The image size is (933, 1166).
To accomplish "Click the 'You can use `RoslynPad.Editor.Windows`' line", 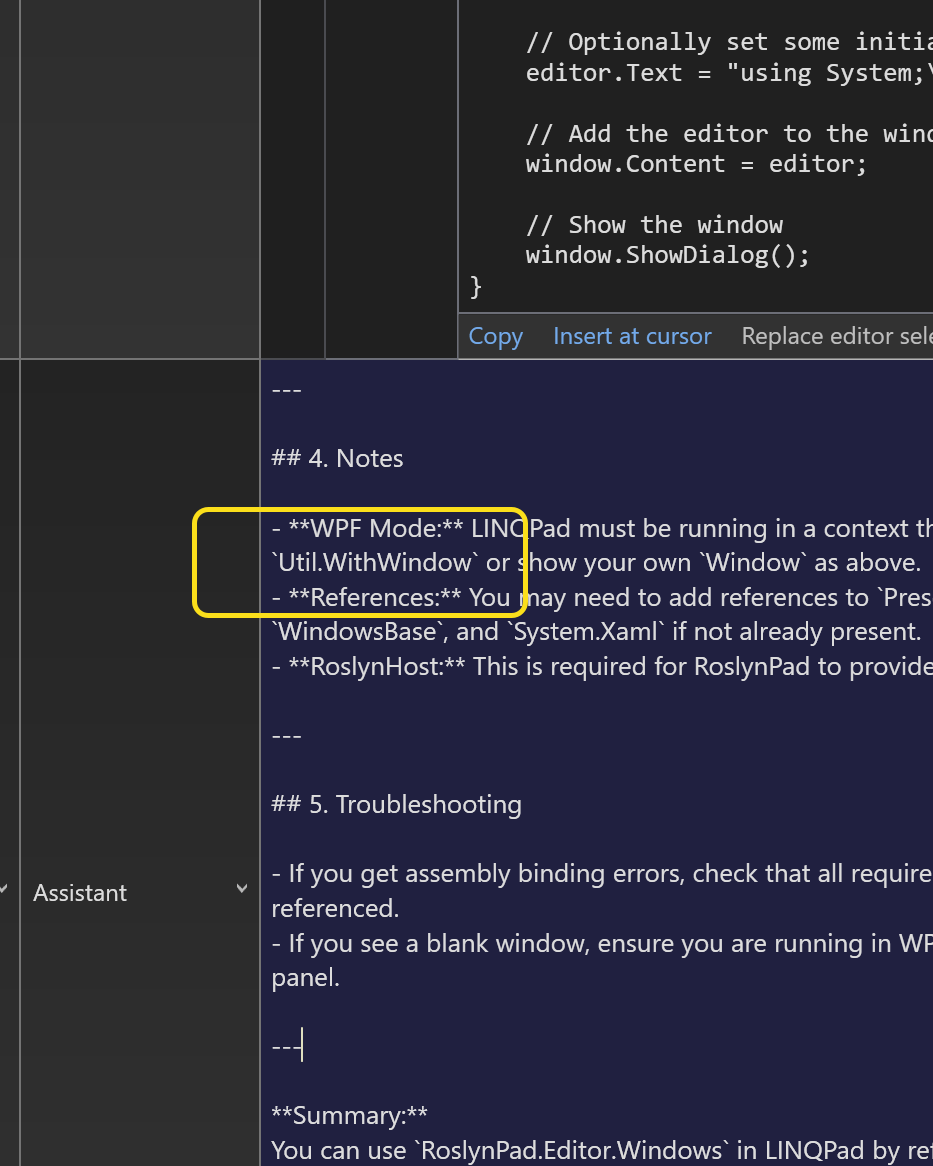I will coord(602,1150).
